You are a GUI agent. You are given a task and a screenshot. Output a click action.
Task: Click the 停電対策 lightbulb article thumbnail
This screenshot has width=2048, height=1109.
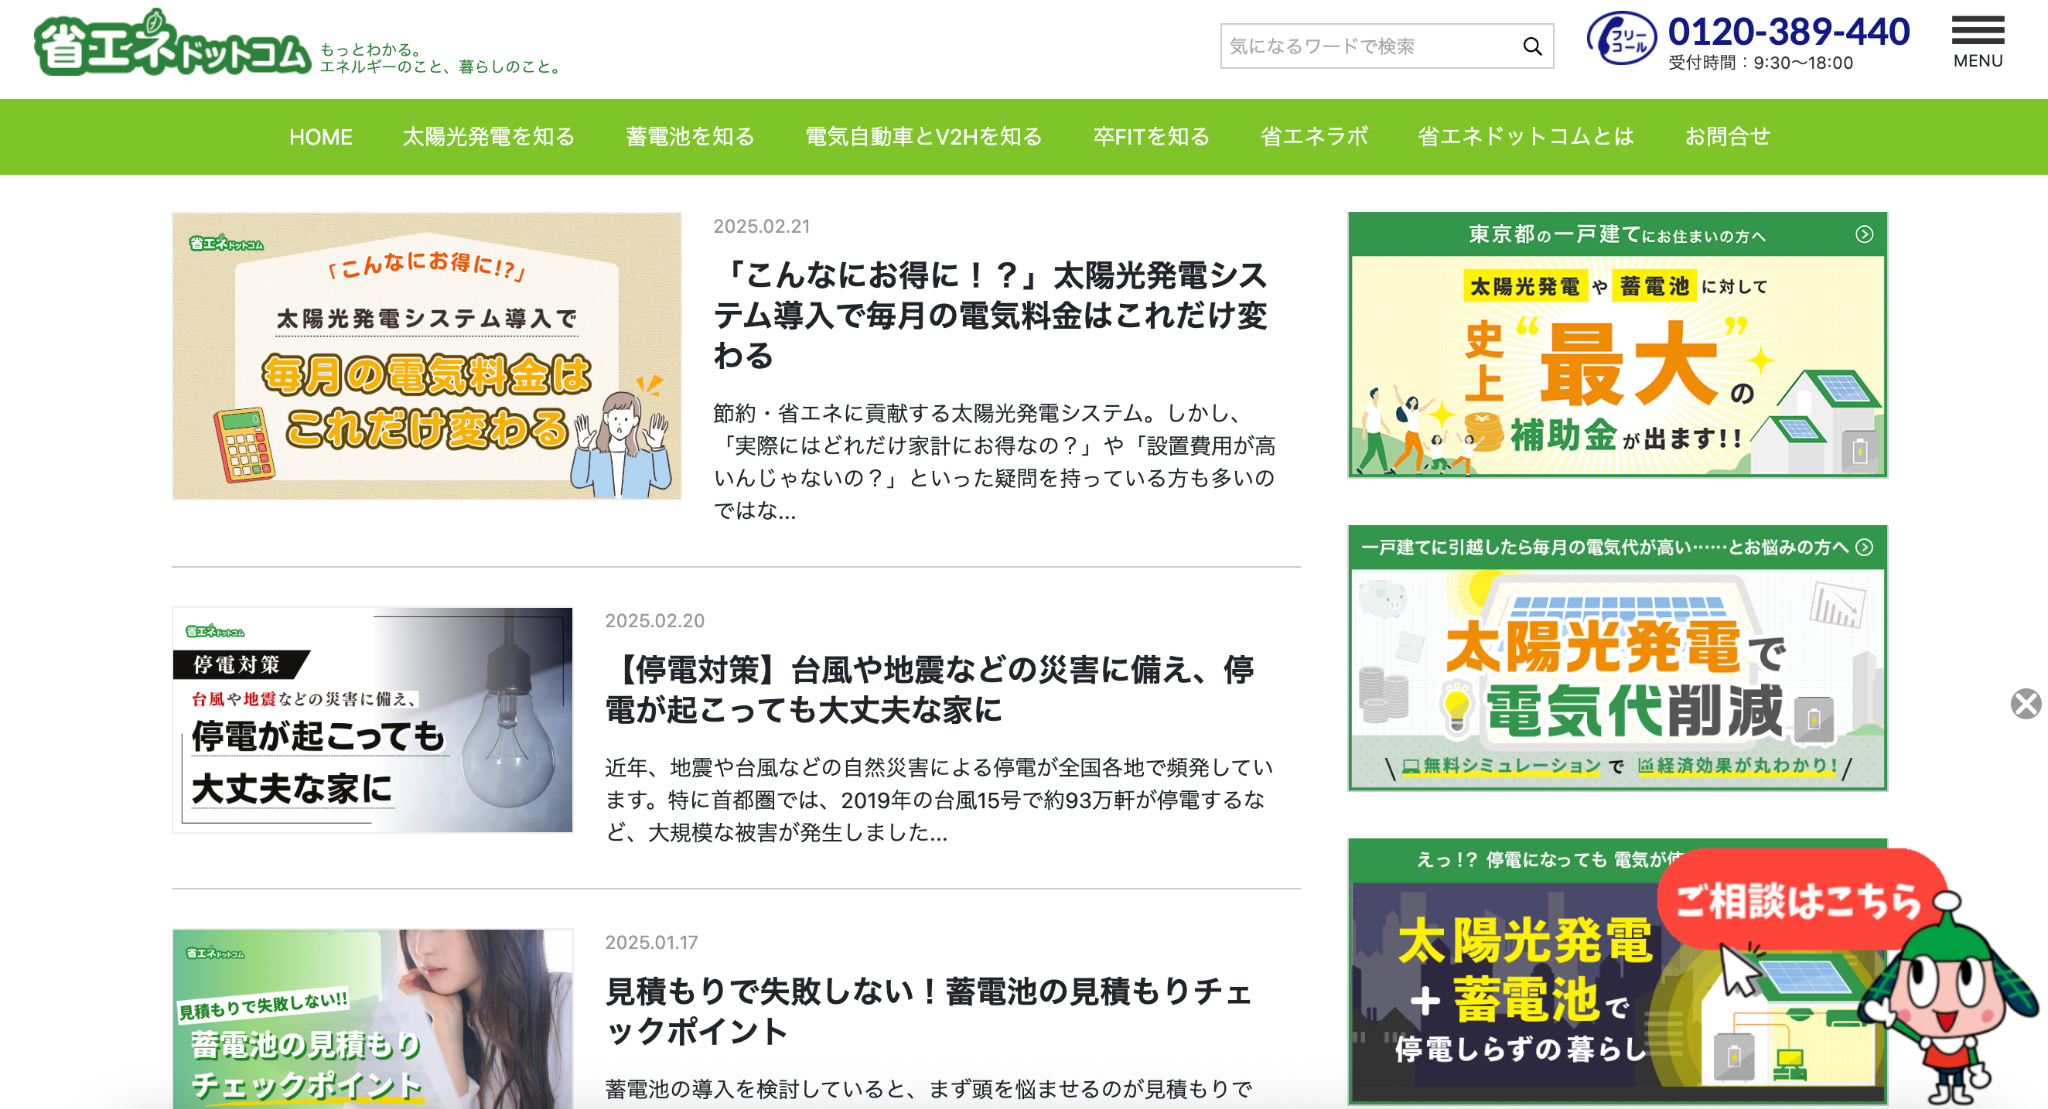pos(372,720)
